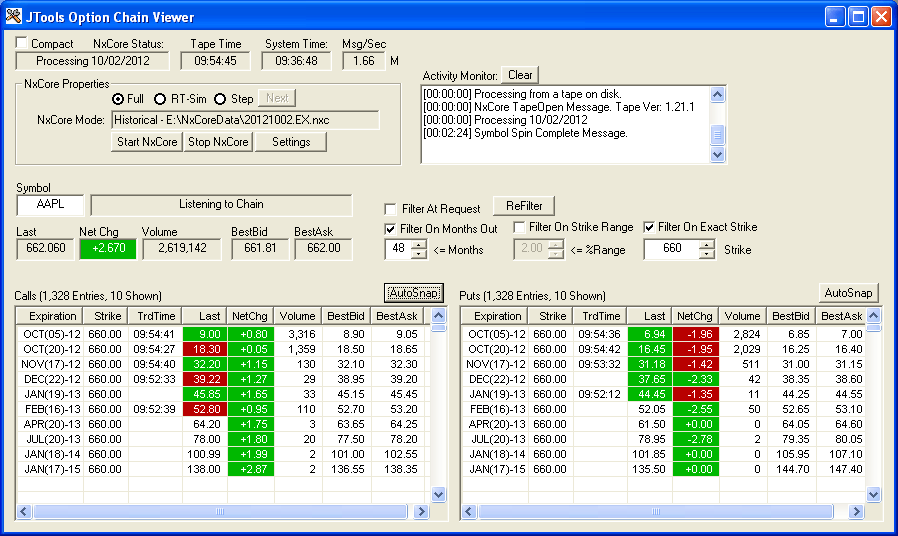Increase the Months value with up spinner
The height and width of the screenshot is (536, 898).
[419, 245]
